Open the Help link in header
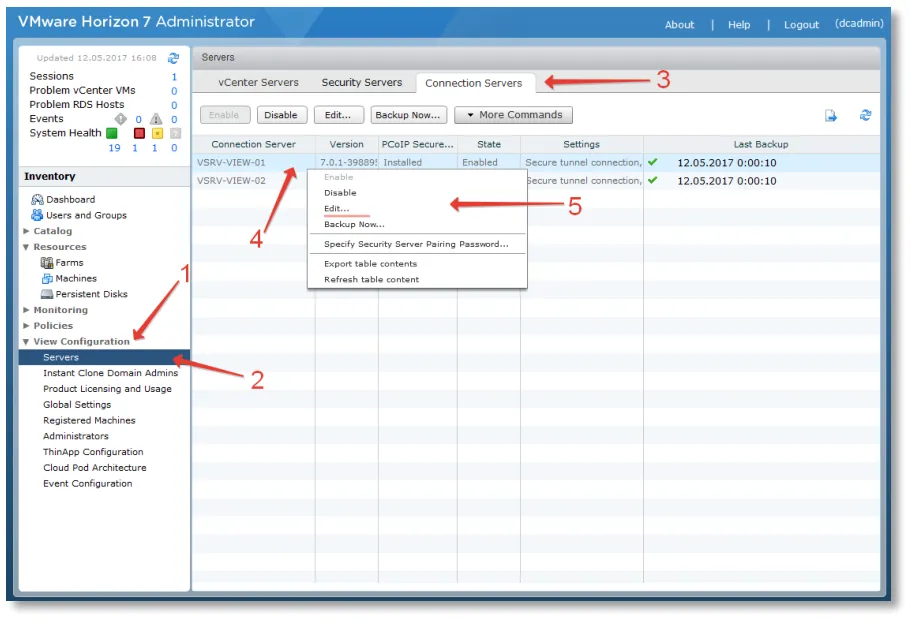Image resolution: width=910 pixels, height=620 pixels. pos(739,24)
